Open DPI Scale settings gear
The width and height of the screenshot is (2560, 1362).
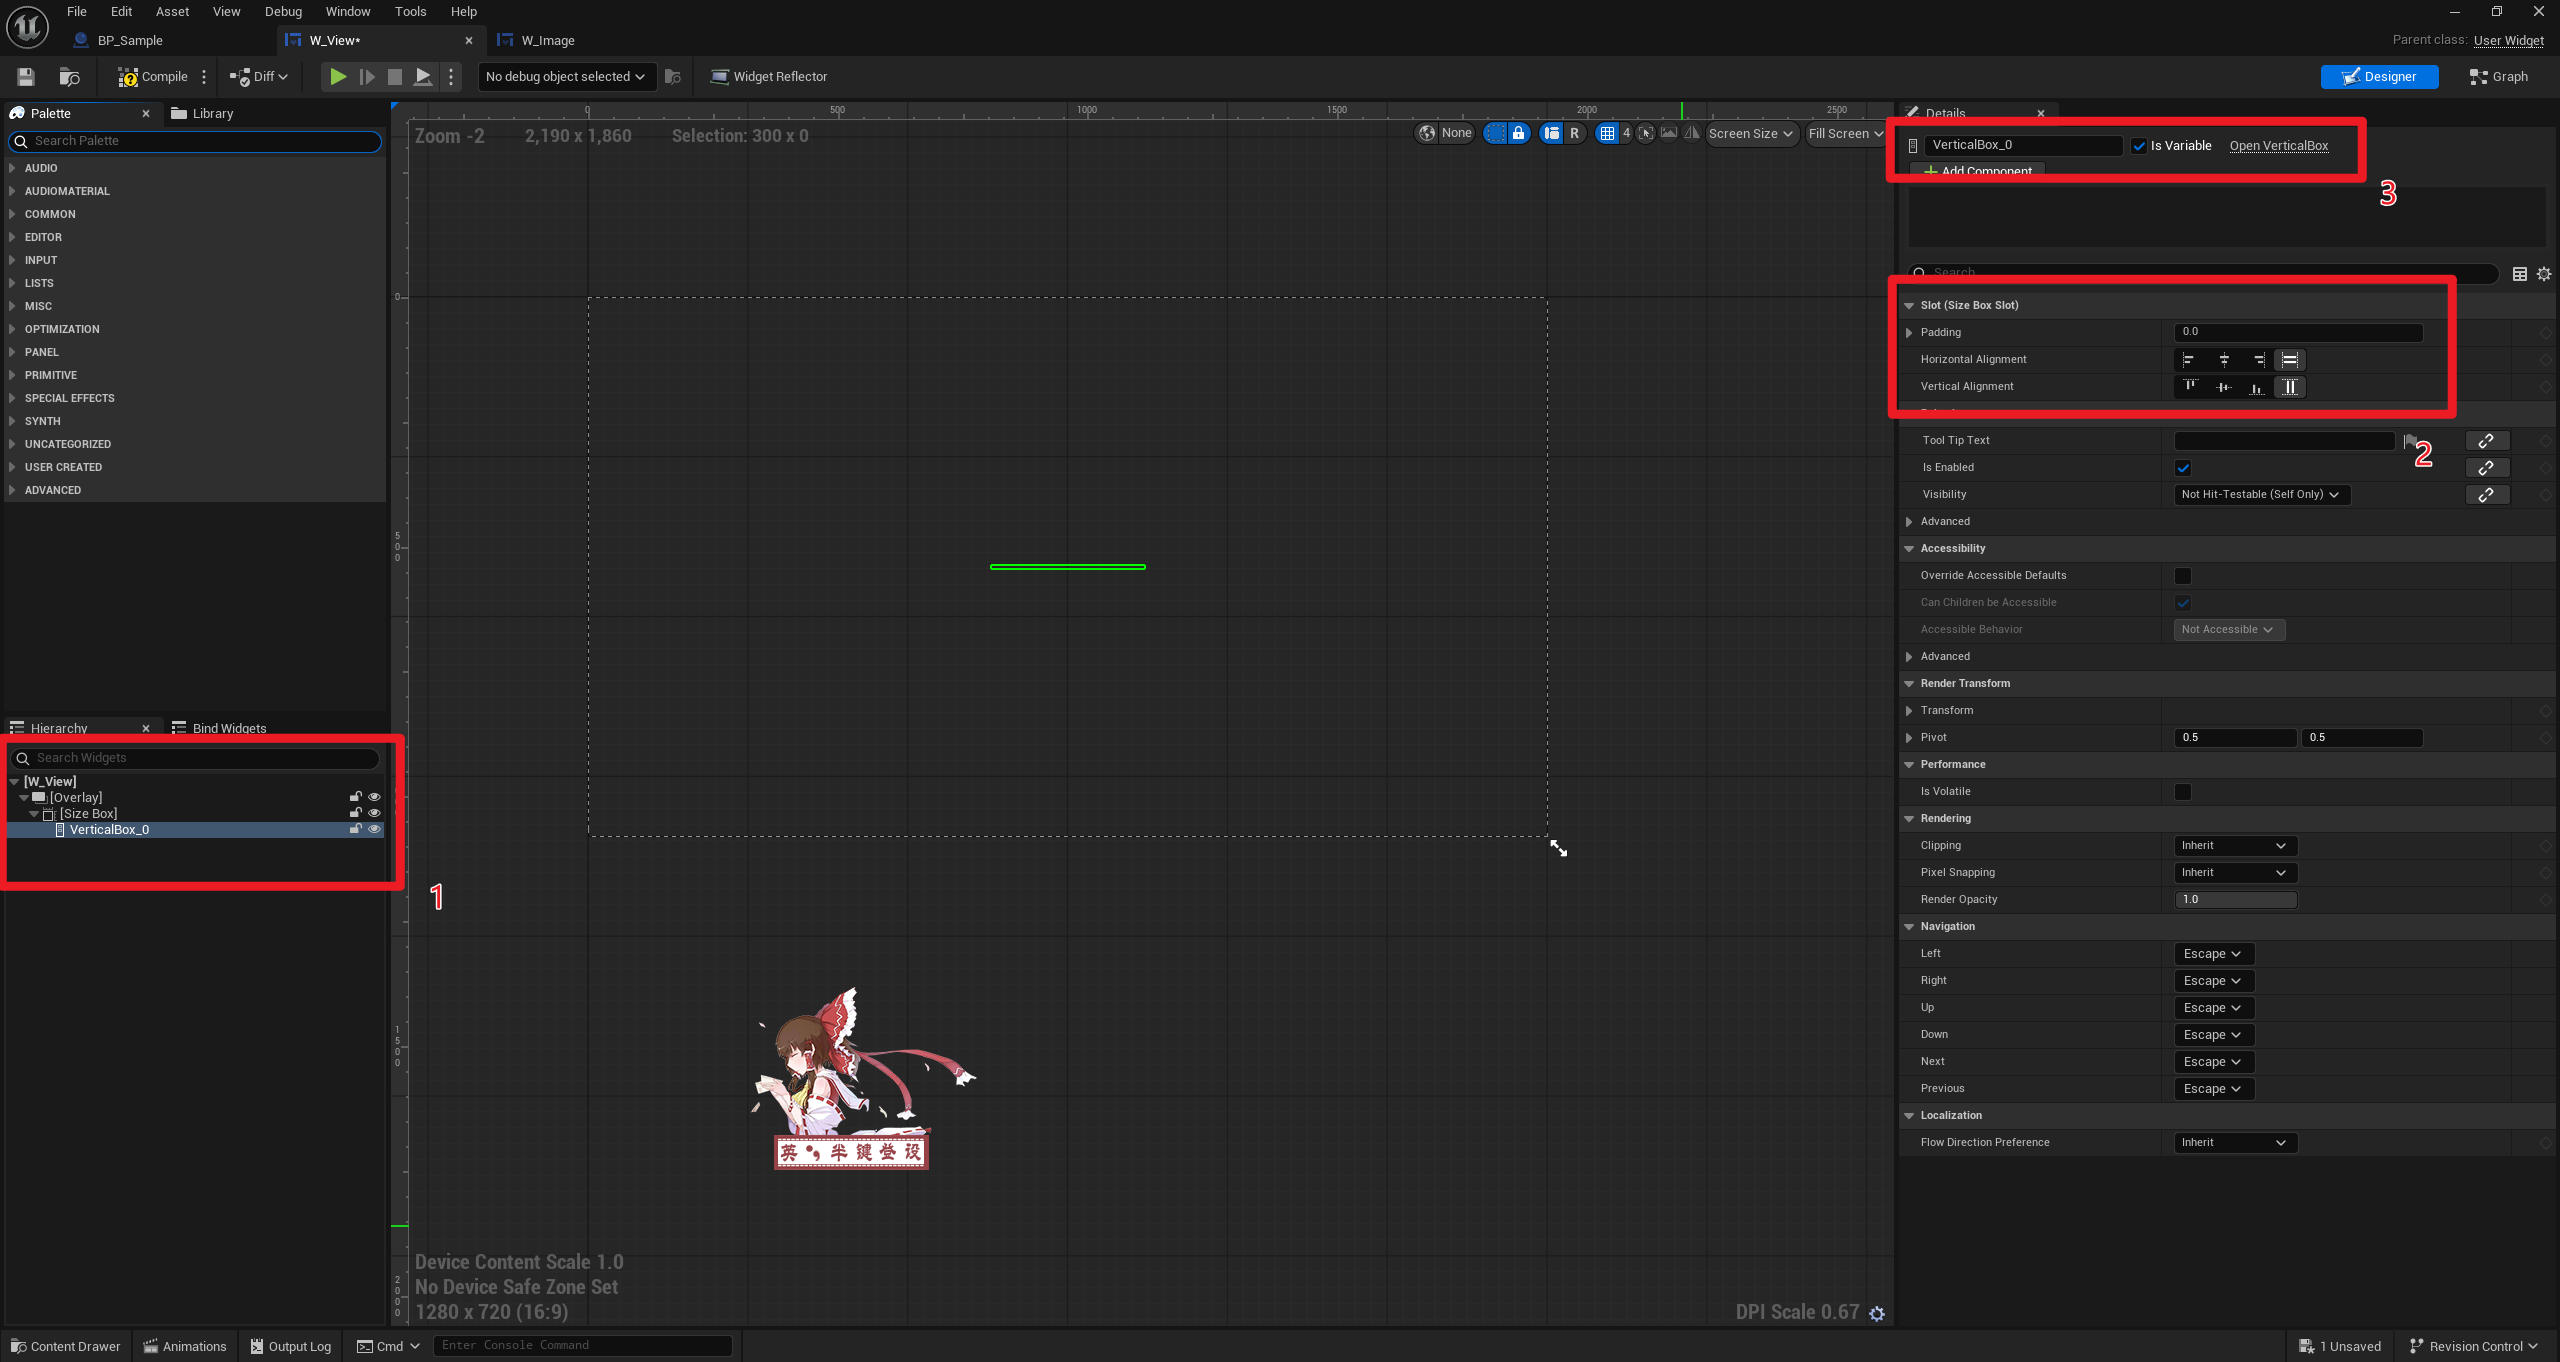[1877, 1314]
